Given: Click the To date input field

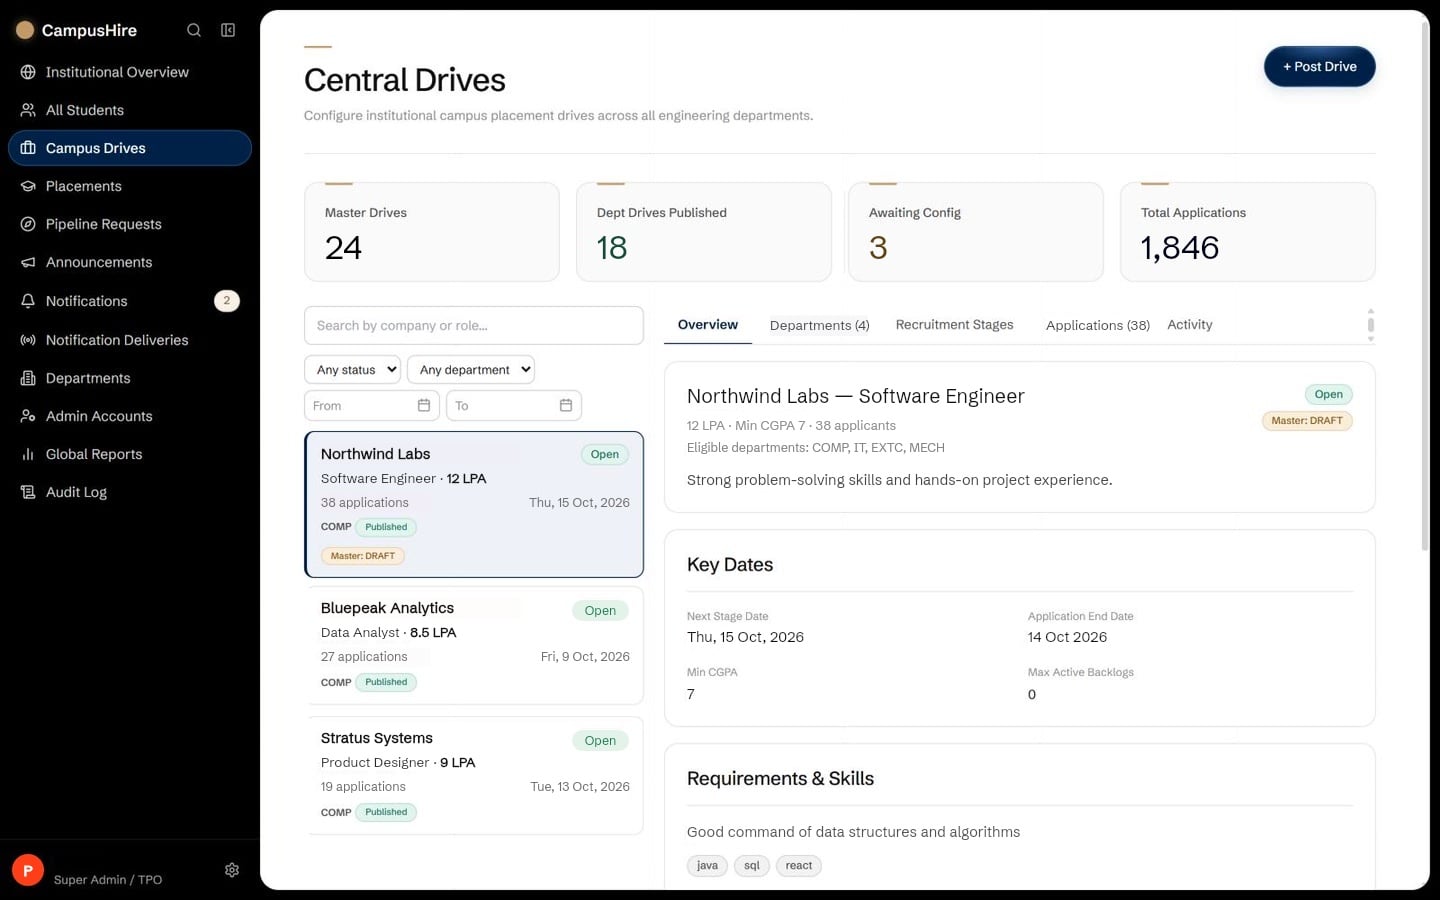Looking at the screenshot, I should (x=514, y=405).
